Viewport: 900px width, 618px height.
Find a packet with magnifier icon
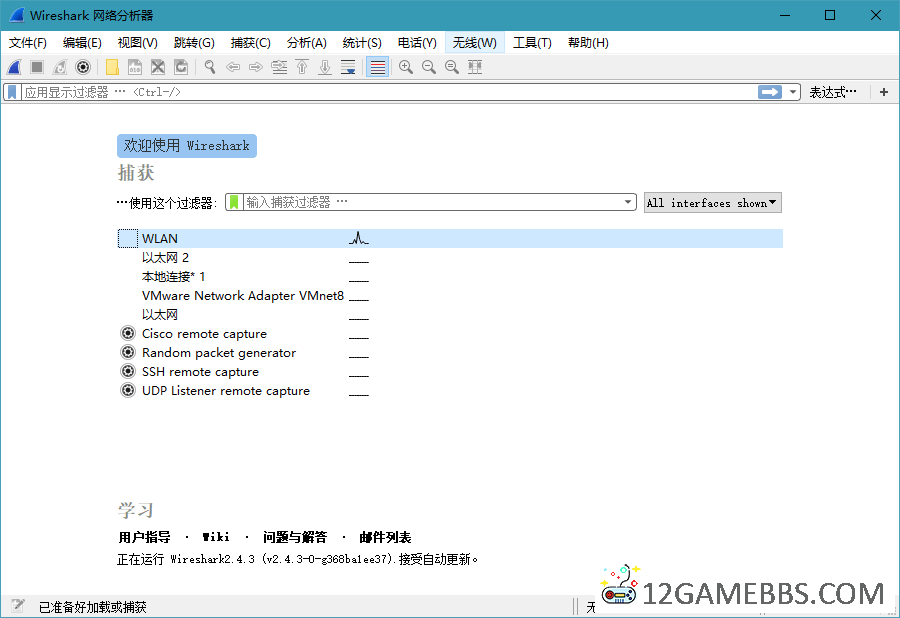click(210, 67)
